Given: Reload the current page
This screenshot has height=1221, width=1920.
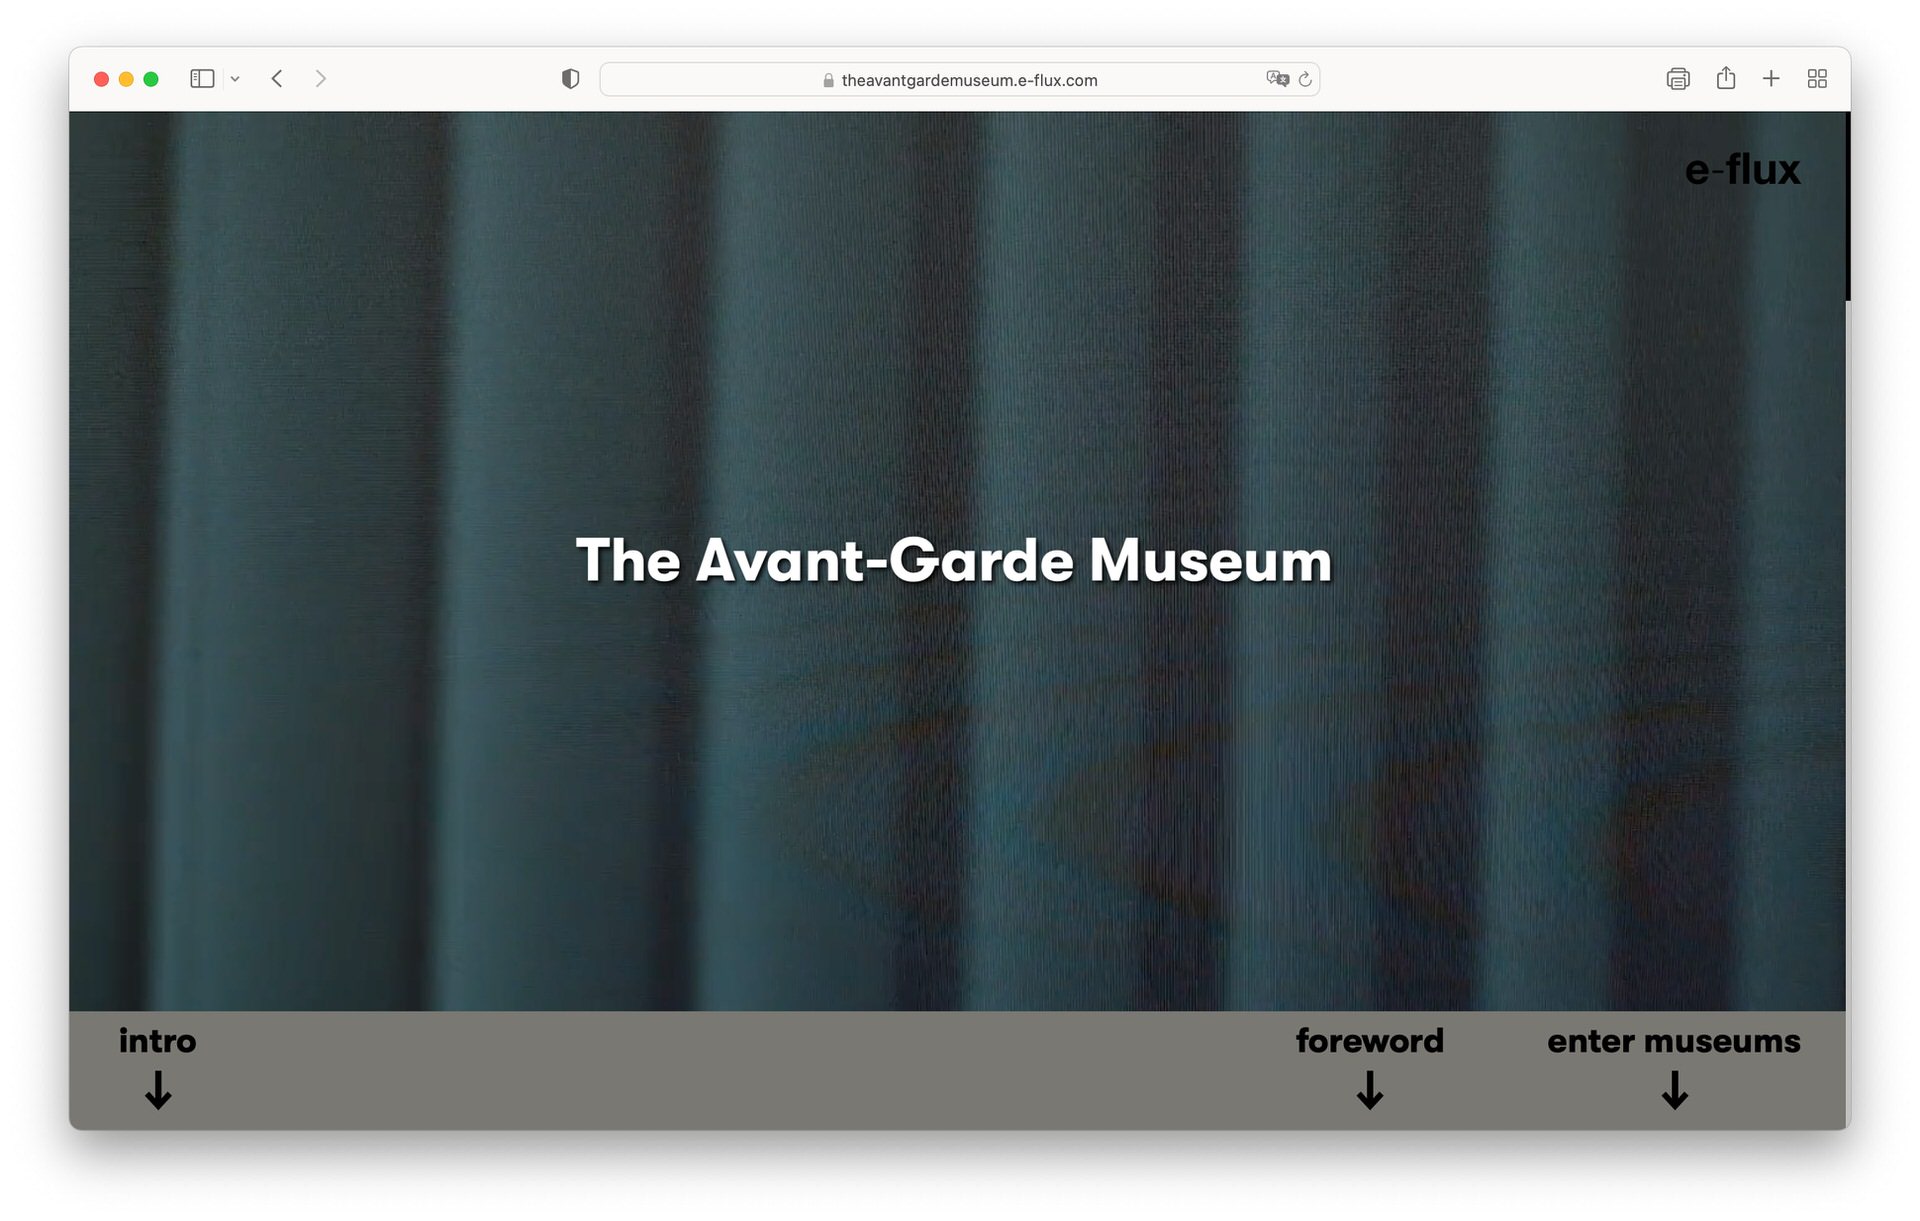Looking at the screenshot, I should 1305,79.
